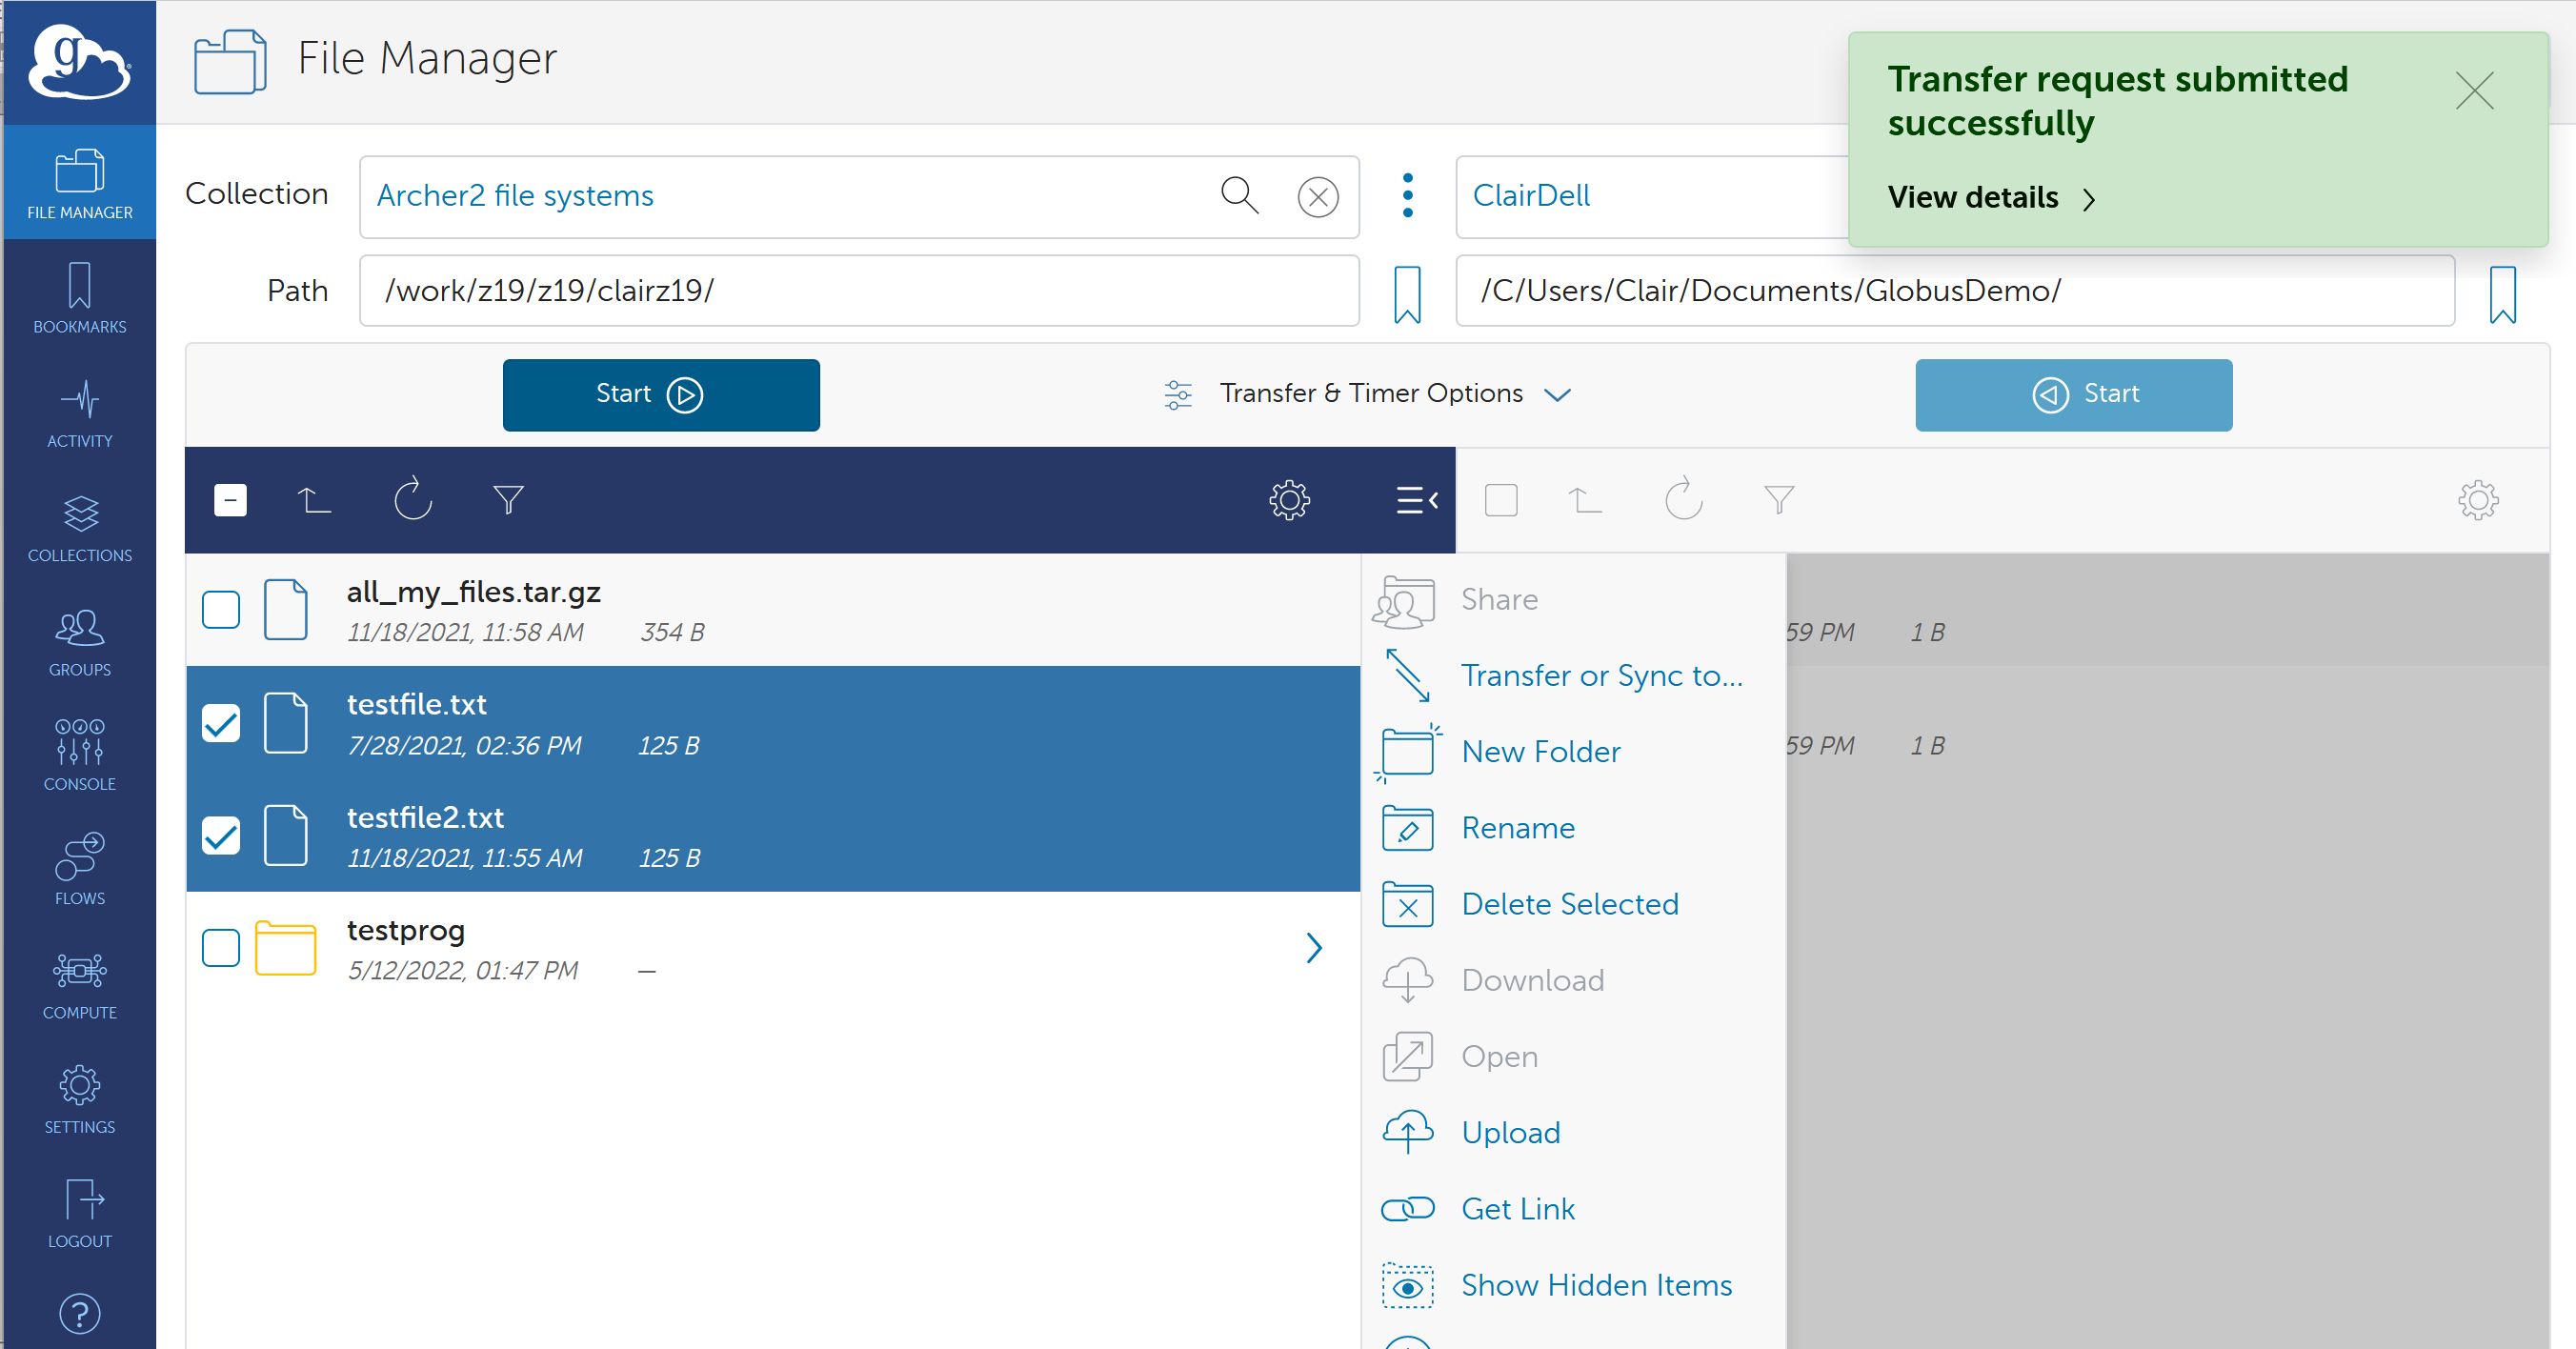The width and height of the screenshot is (2576, 1349).
Task: Edit the /C/Users/Clair/Documents/GlobusDemo/ path field
Action: point(1955,291)
